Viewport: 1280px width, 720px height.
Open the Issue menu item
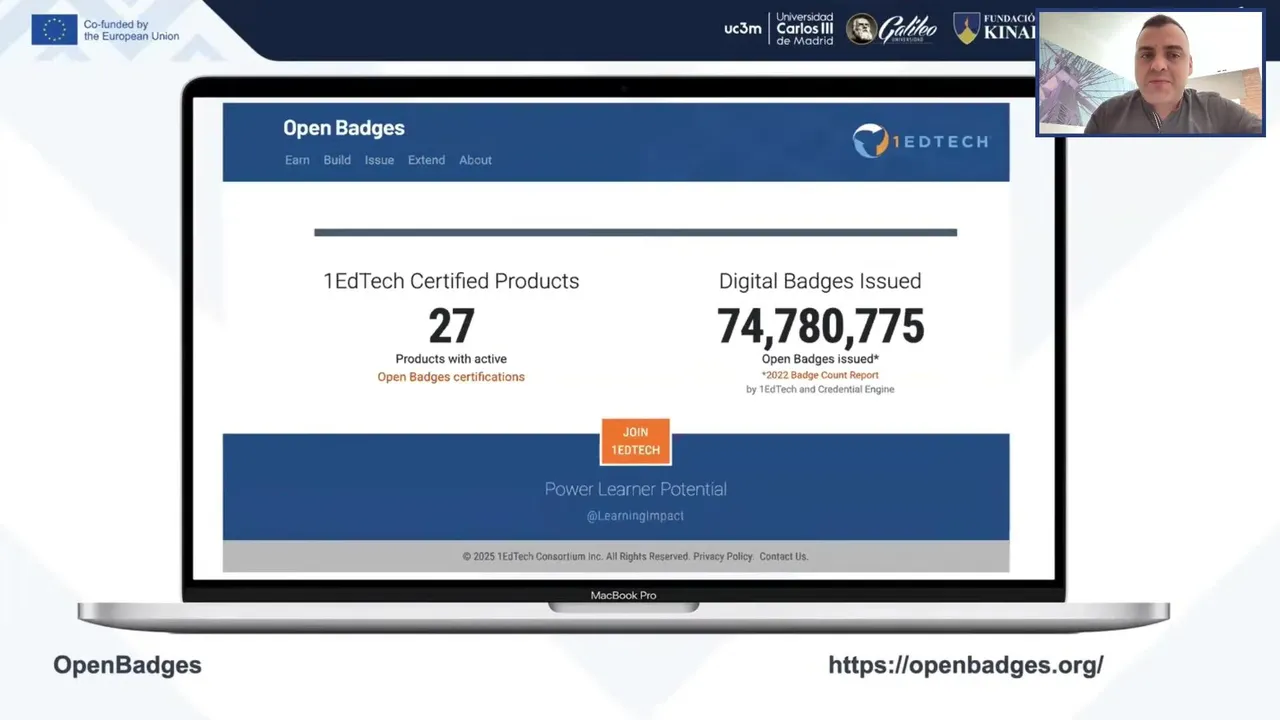pos(379,160)
